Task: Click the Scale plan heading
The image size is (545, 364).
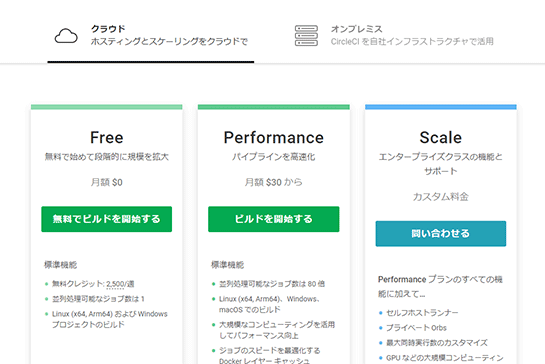Action: (441, 137)
